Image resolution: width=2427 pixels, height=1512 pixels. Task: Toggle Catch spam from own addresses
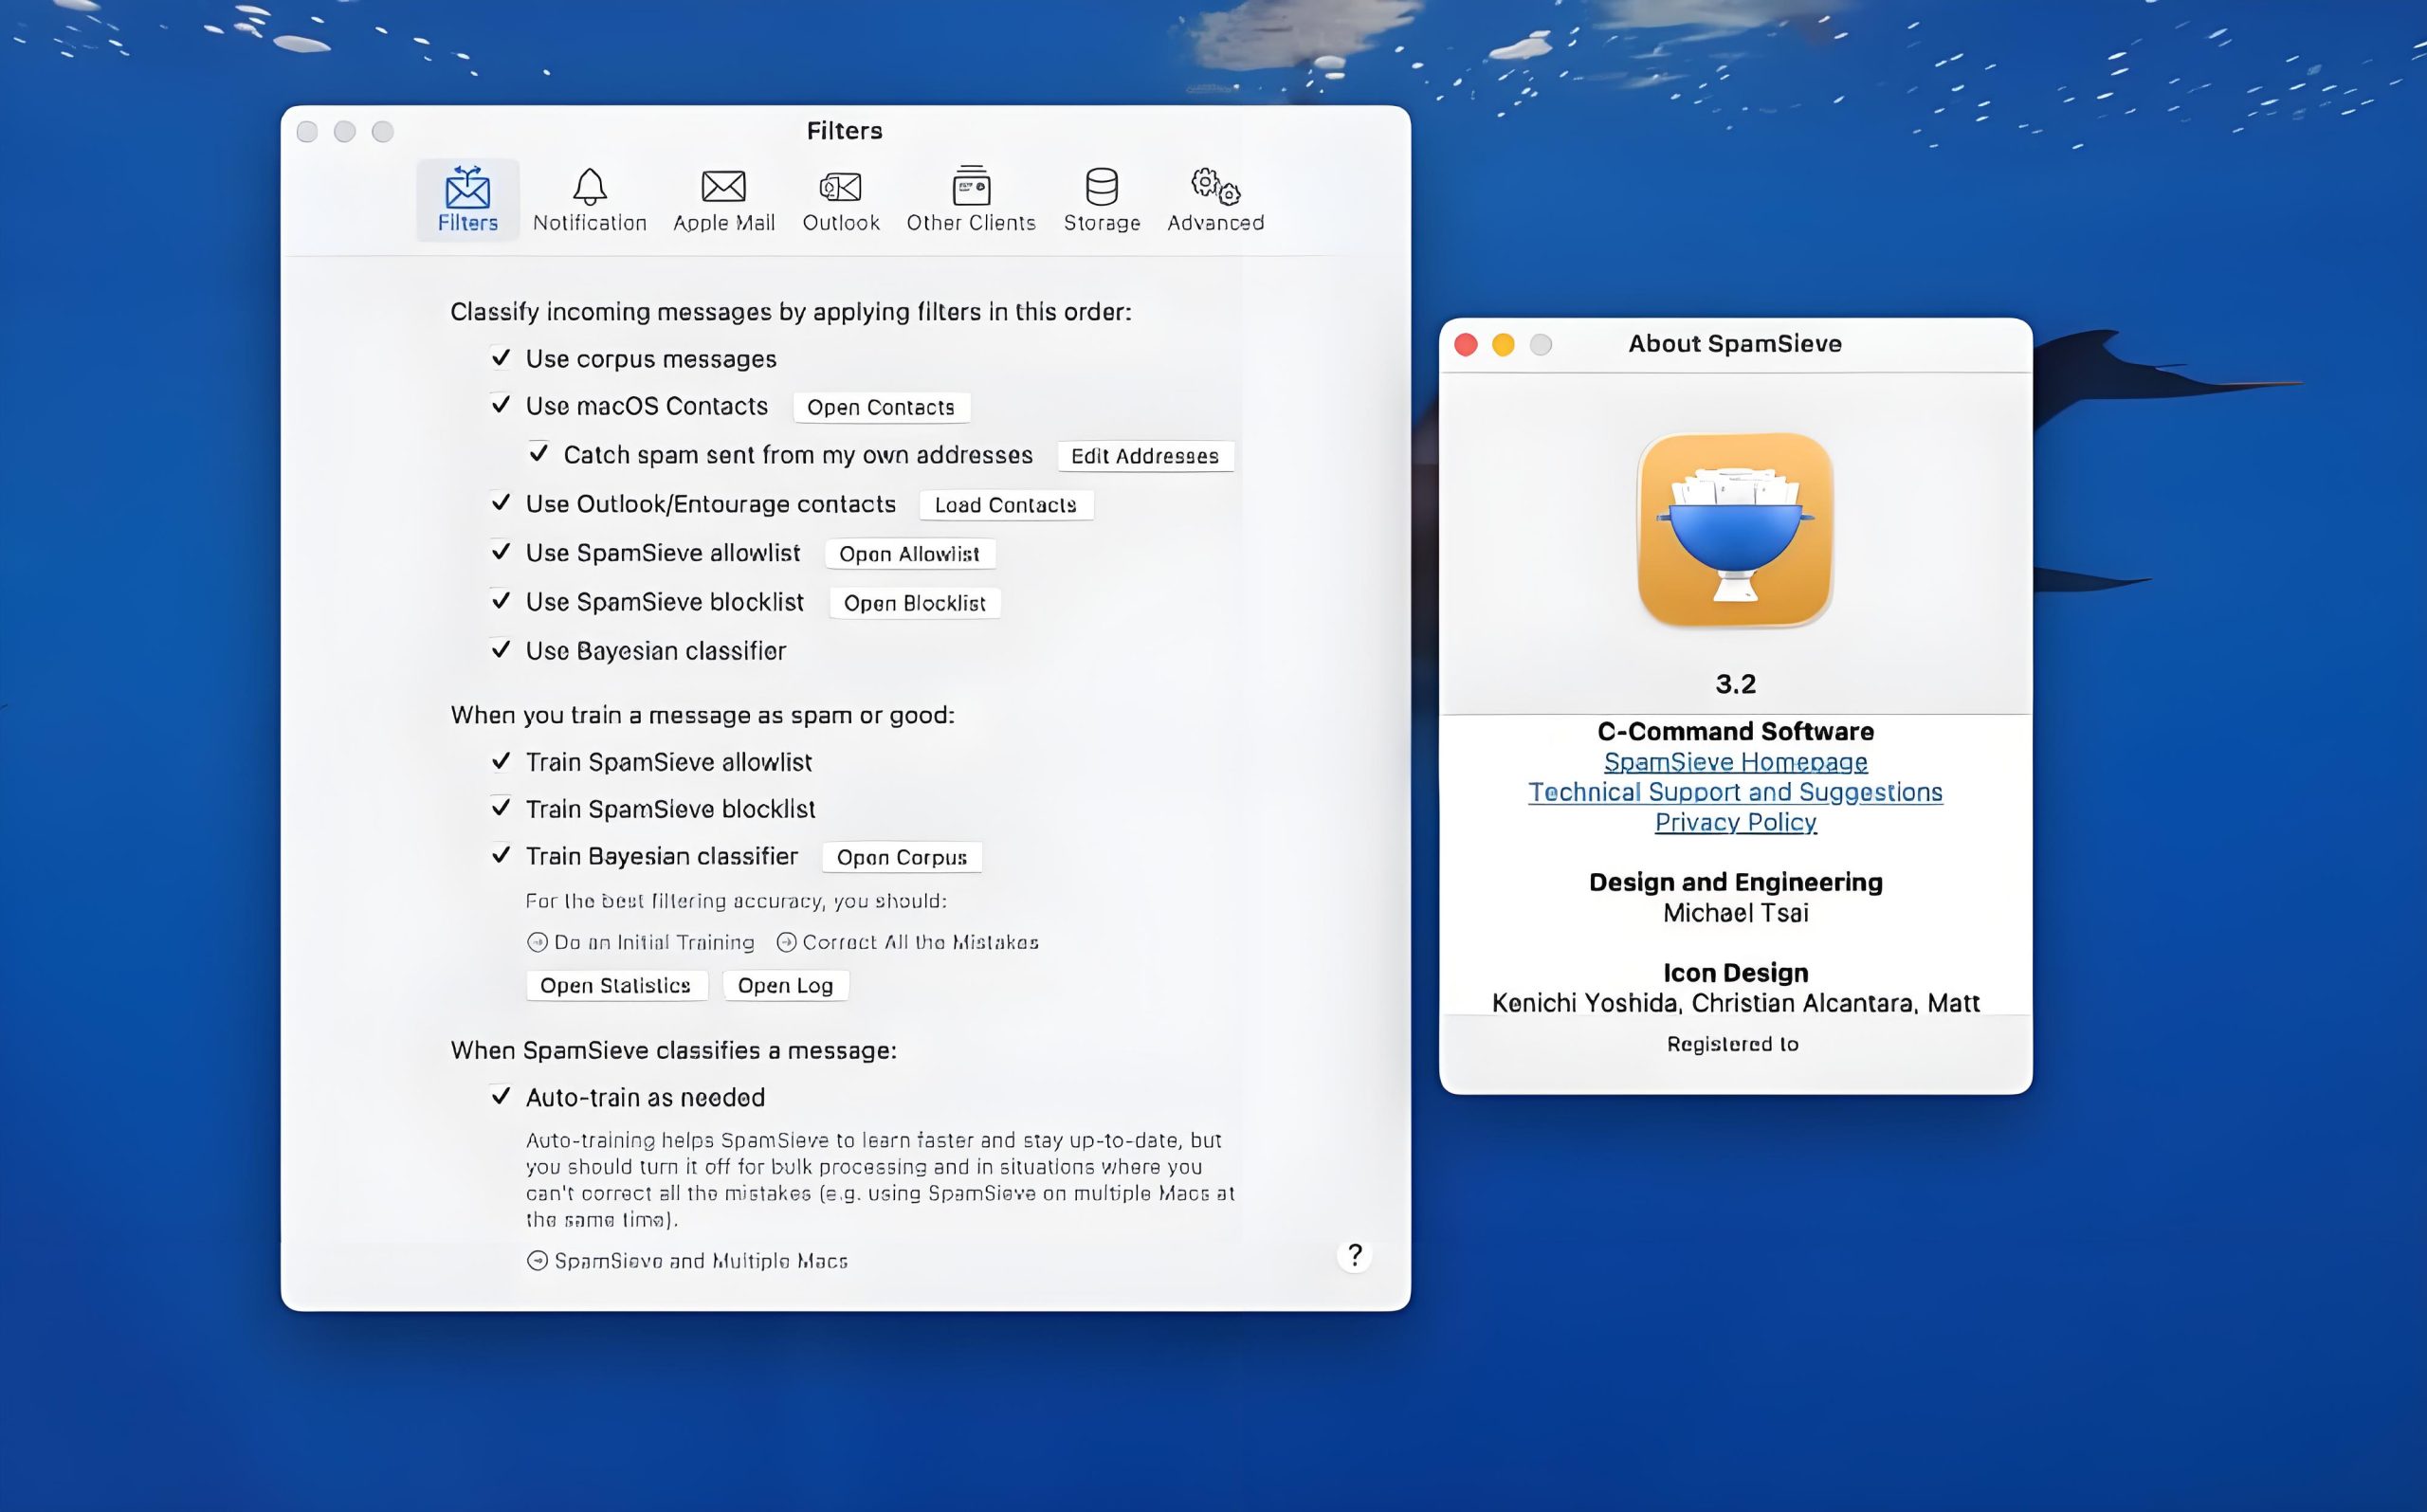539,454
